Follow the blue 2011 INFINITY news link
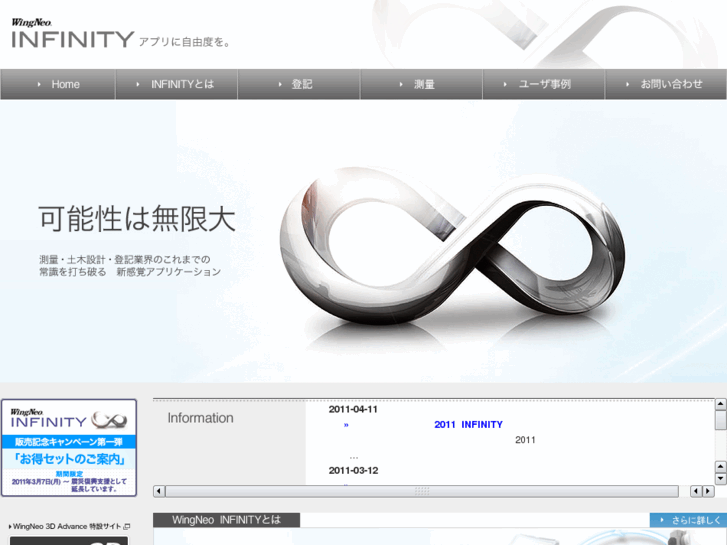The height and width of the screenshot is (545, 727). tap(468, 424)
